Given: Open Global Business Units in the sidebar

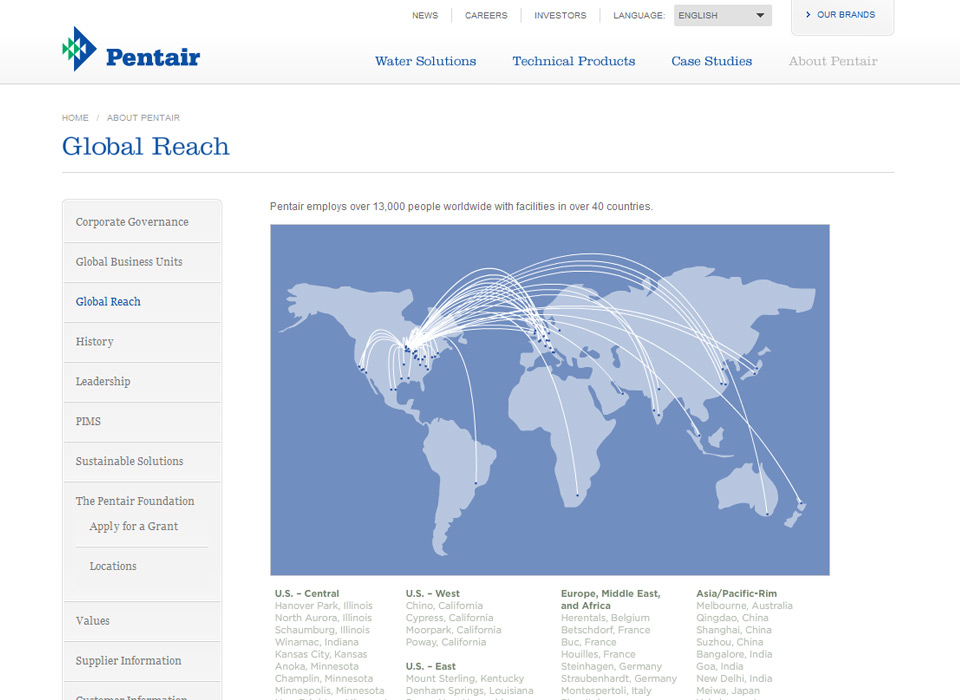Looking at the screenshot, I should 142,262.
